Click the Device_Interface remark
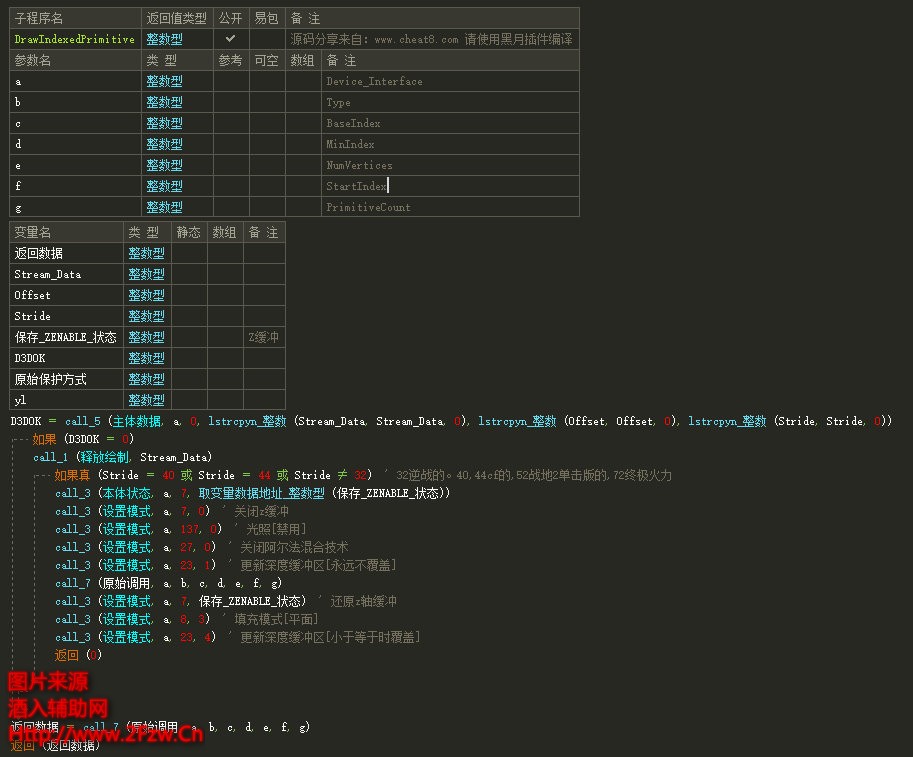This screenshot has height=757, width=913. pyautogui.click(x=374, y=81)
